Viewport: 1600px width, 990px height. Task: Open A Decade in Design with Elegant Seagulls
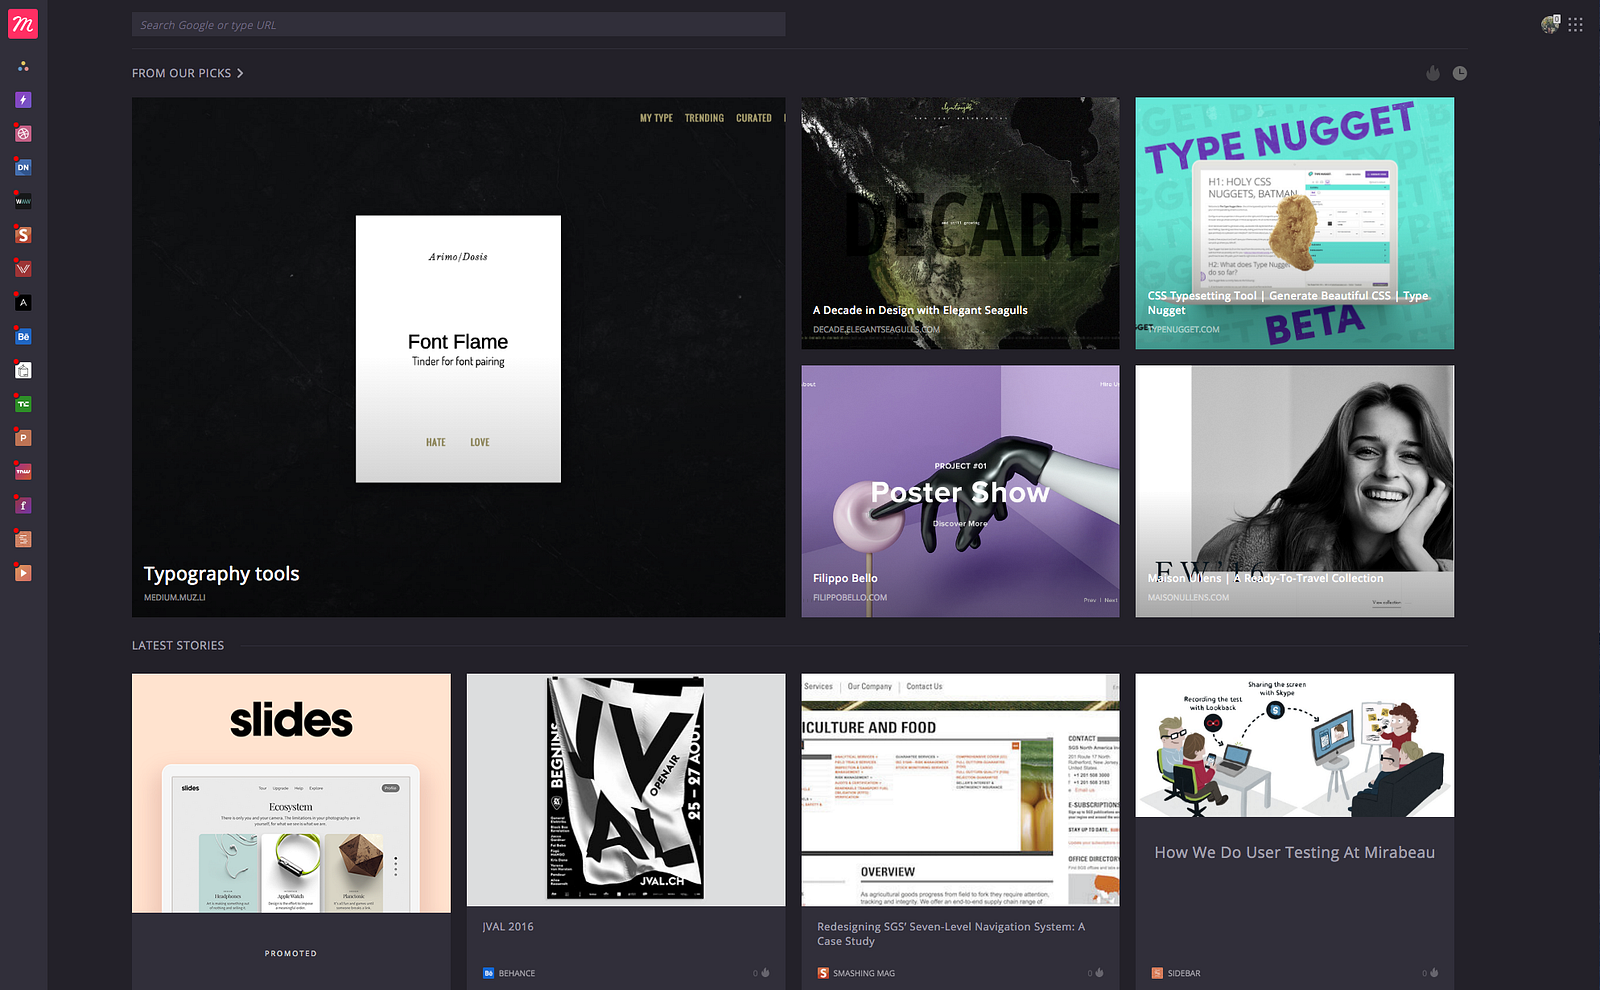click(x=960, y=223)
